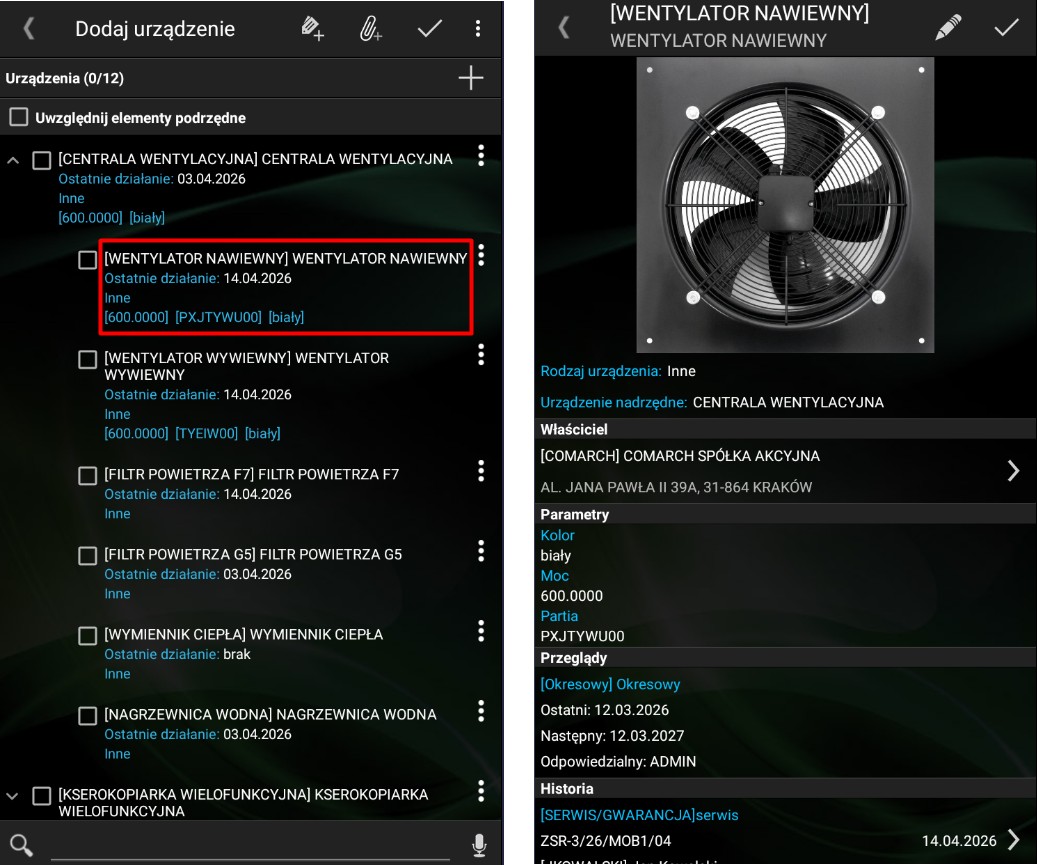Open options menu for WYMIENNIK CIEPŁA
Screen dimensions: 1037x865
click(481, 631)
